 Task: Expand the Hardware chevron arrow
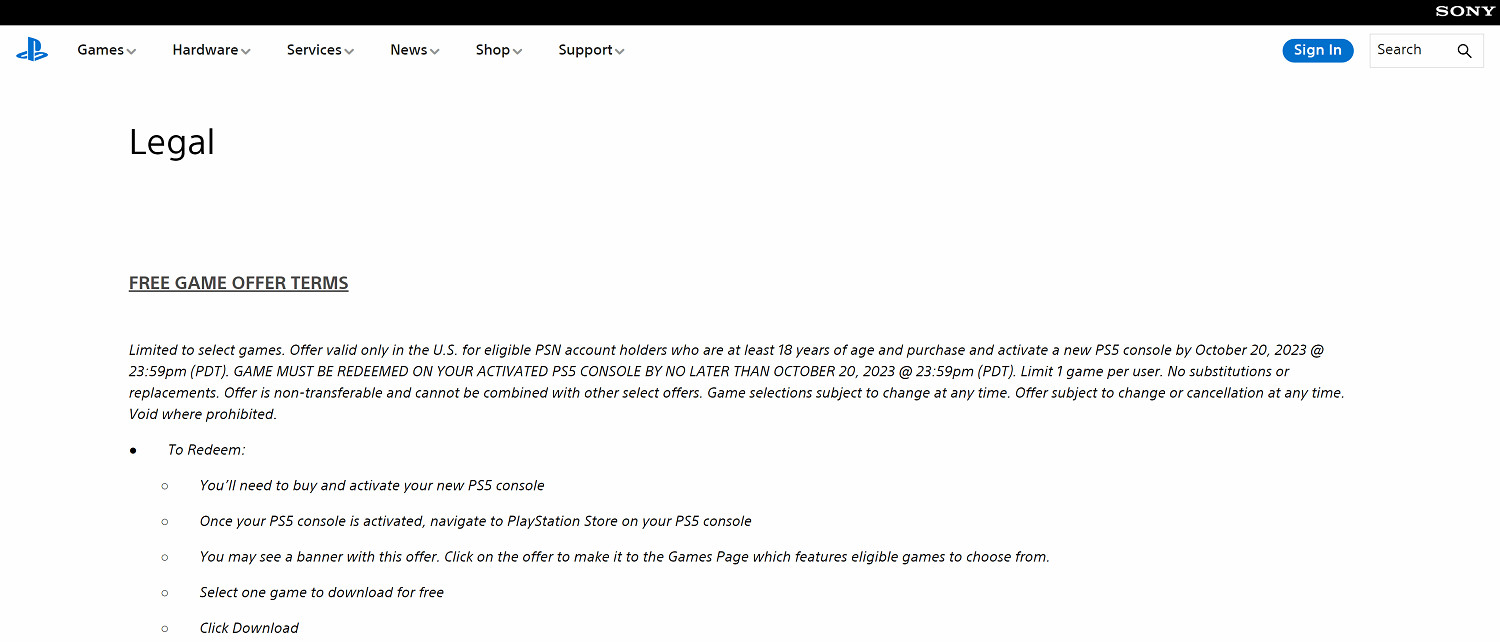point(246,51)
